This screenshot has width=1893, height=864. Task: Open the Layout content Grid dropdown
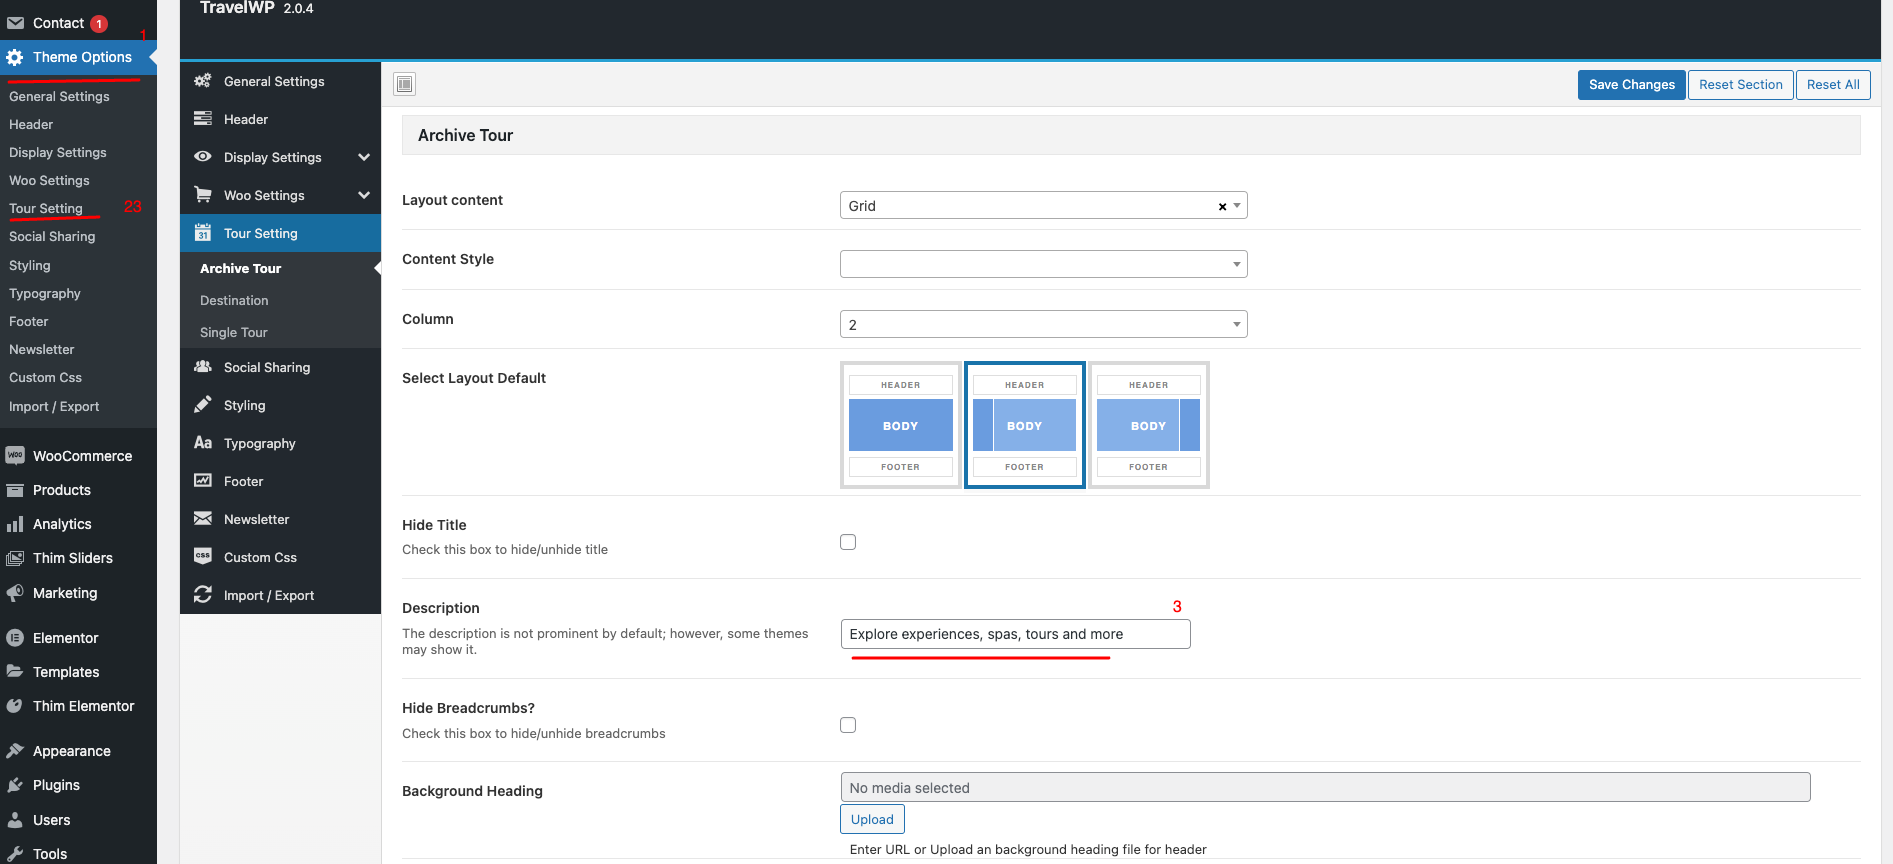point(1044,205)
